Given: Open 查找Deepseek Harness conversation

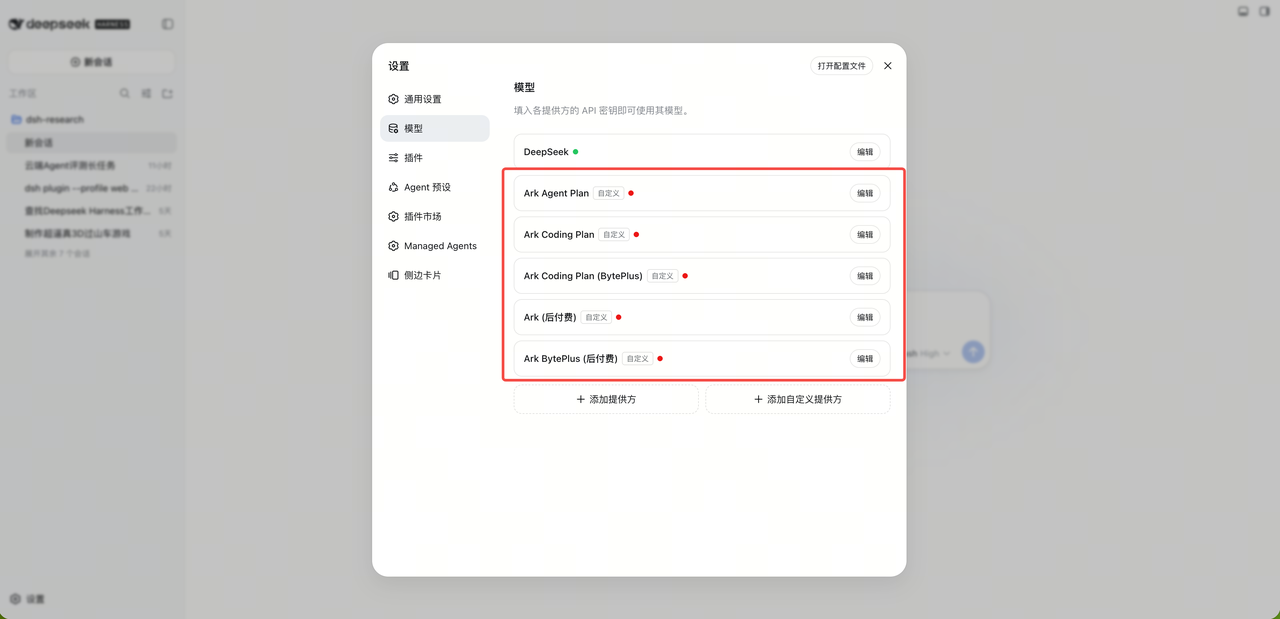Looking at the screenshot, I should pos(91,211).
